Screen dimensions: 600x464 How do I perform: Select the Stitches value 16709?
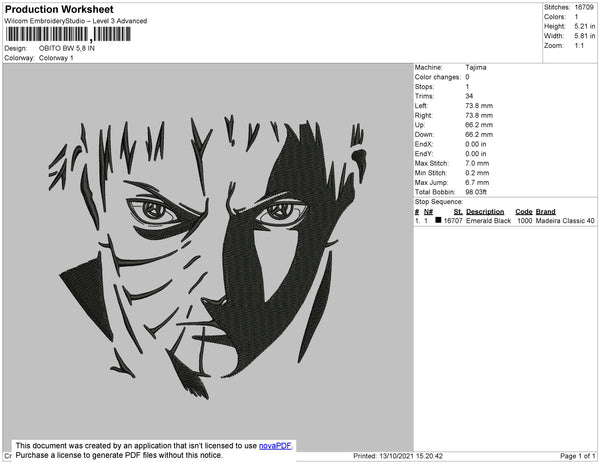click(584, 7)
